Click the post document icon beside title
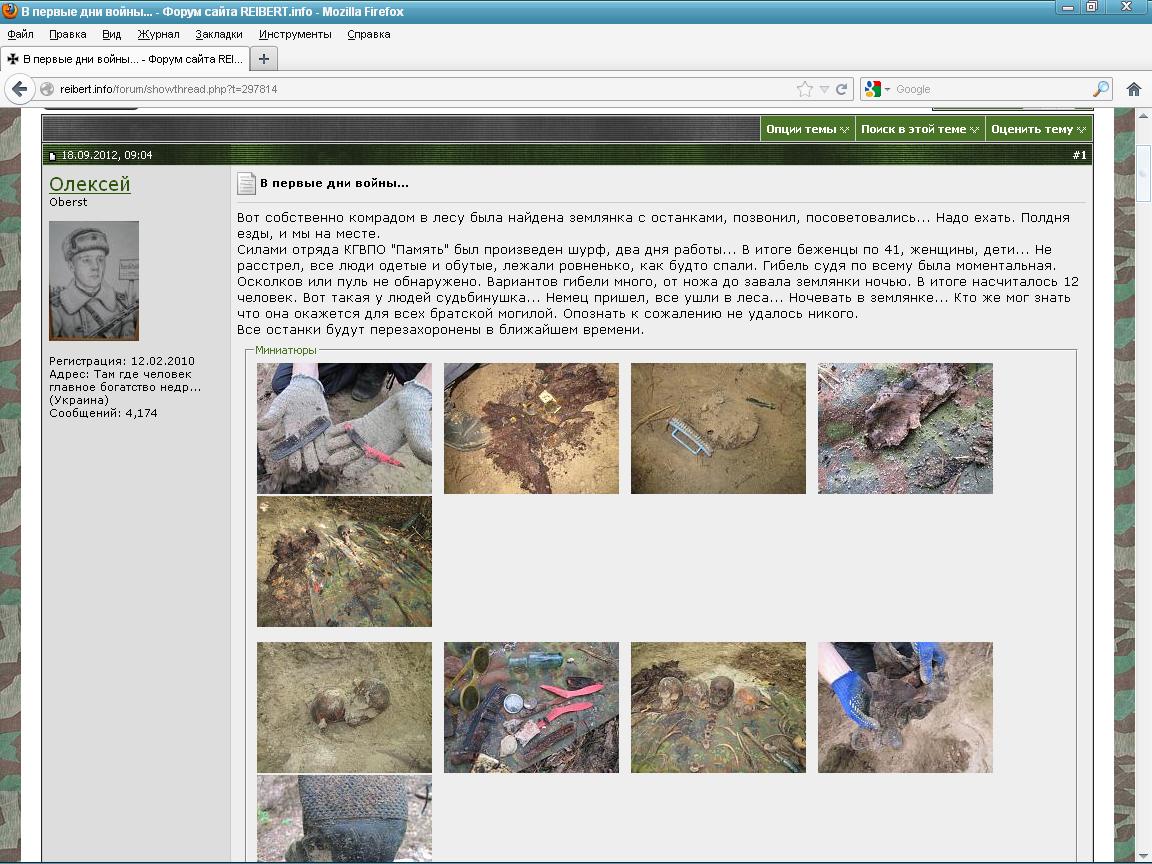 [x=246, y=184]
